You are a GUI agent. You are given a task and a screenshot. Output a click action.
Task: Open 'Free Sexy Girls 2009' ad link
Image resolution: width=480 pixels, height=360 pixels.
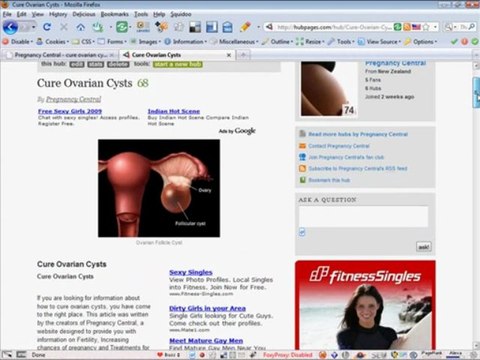(x=70, y=111)
